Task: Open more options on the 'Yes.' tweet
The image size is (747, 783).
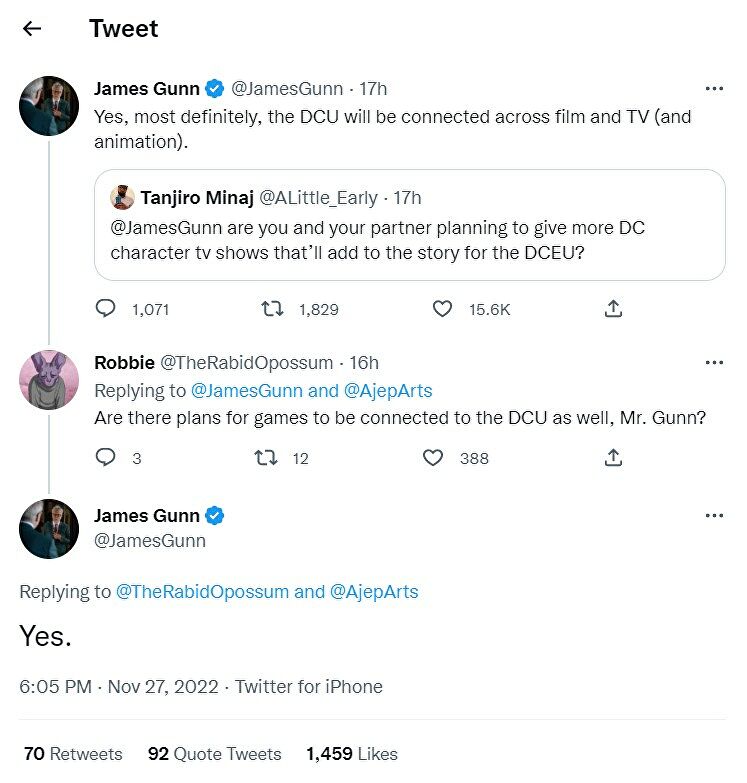Action: pyautogui.click(x=714, y=516)
